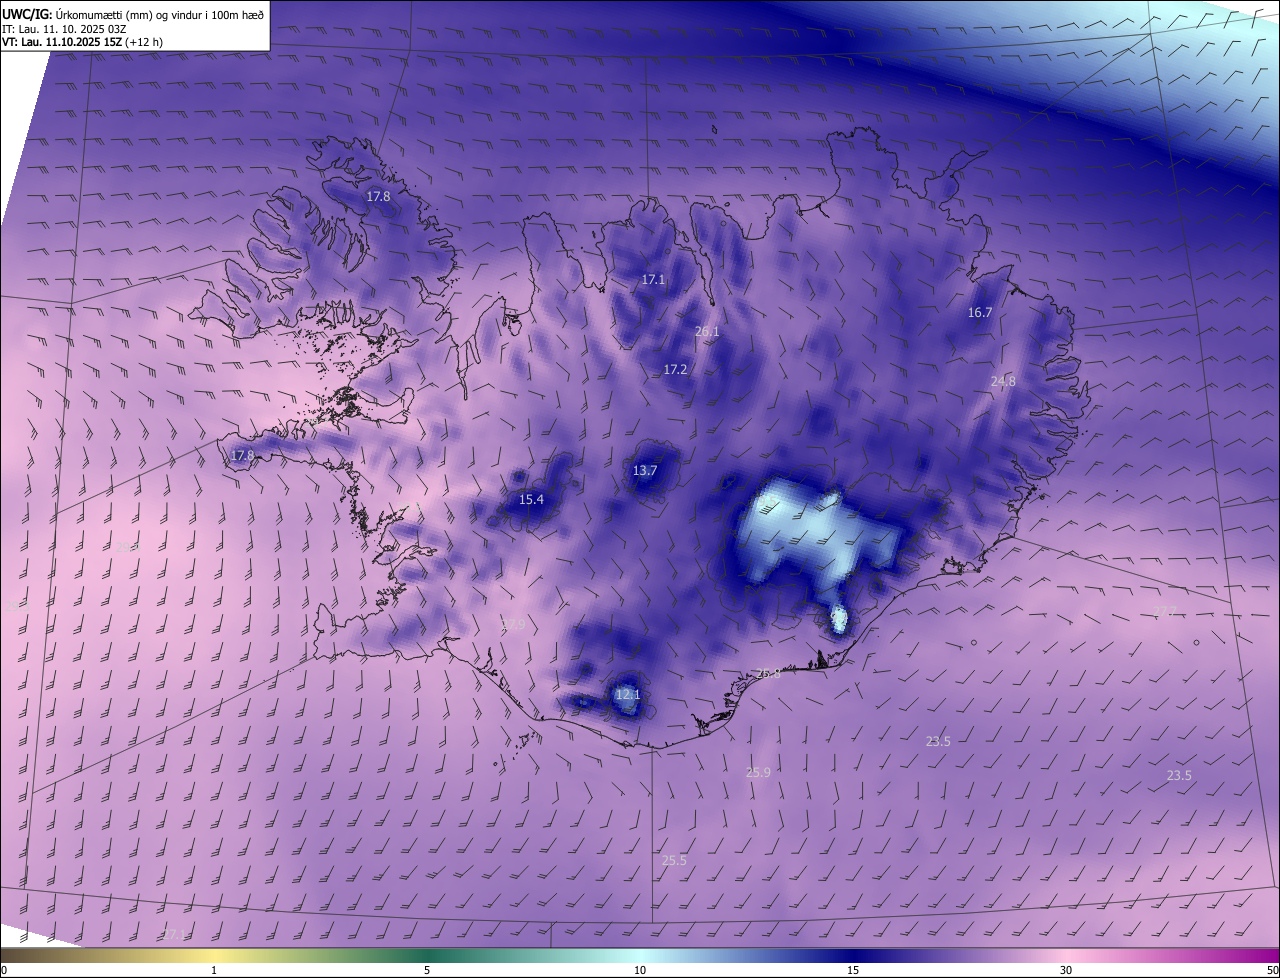Click the 1 tick label on the color scale
This screenshot has width=1280, height=978.
point(214,970)
